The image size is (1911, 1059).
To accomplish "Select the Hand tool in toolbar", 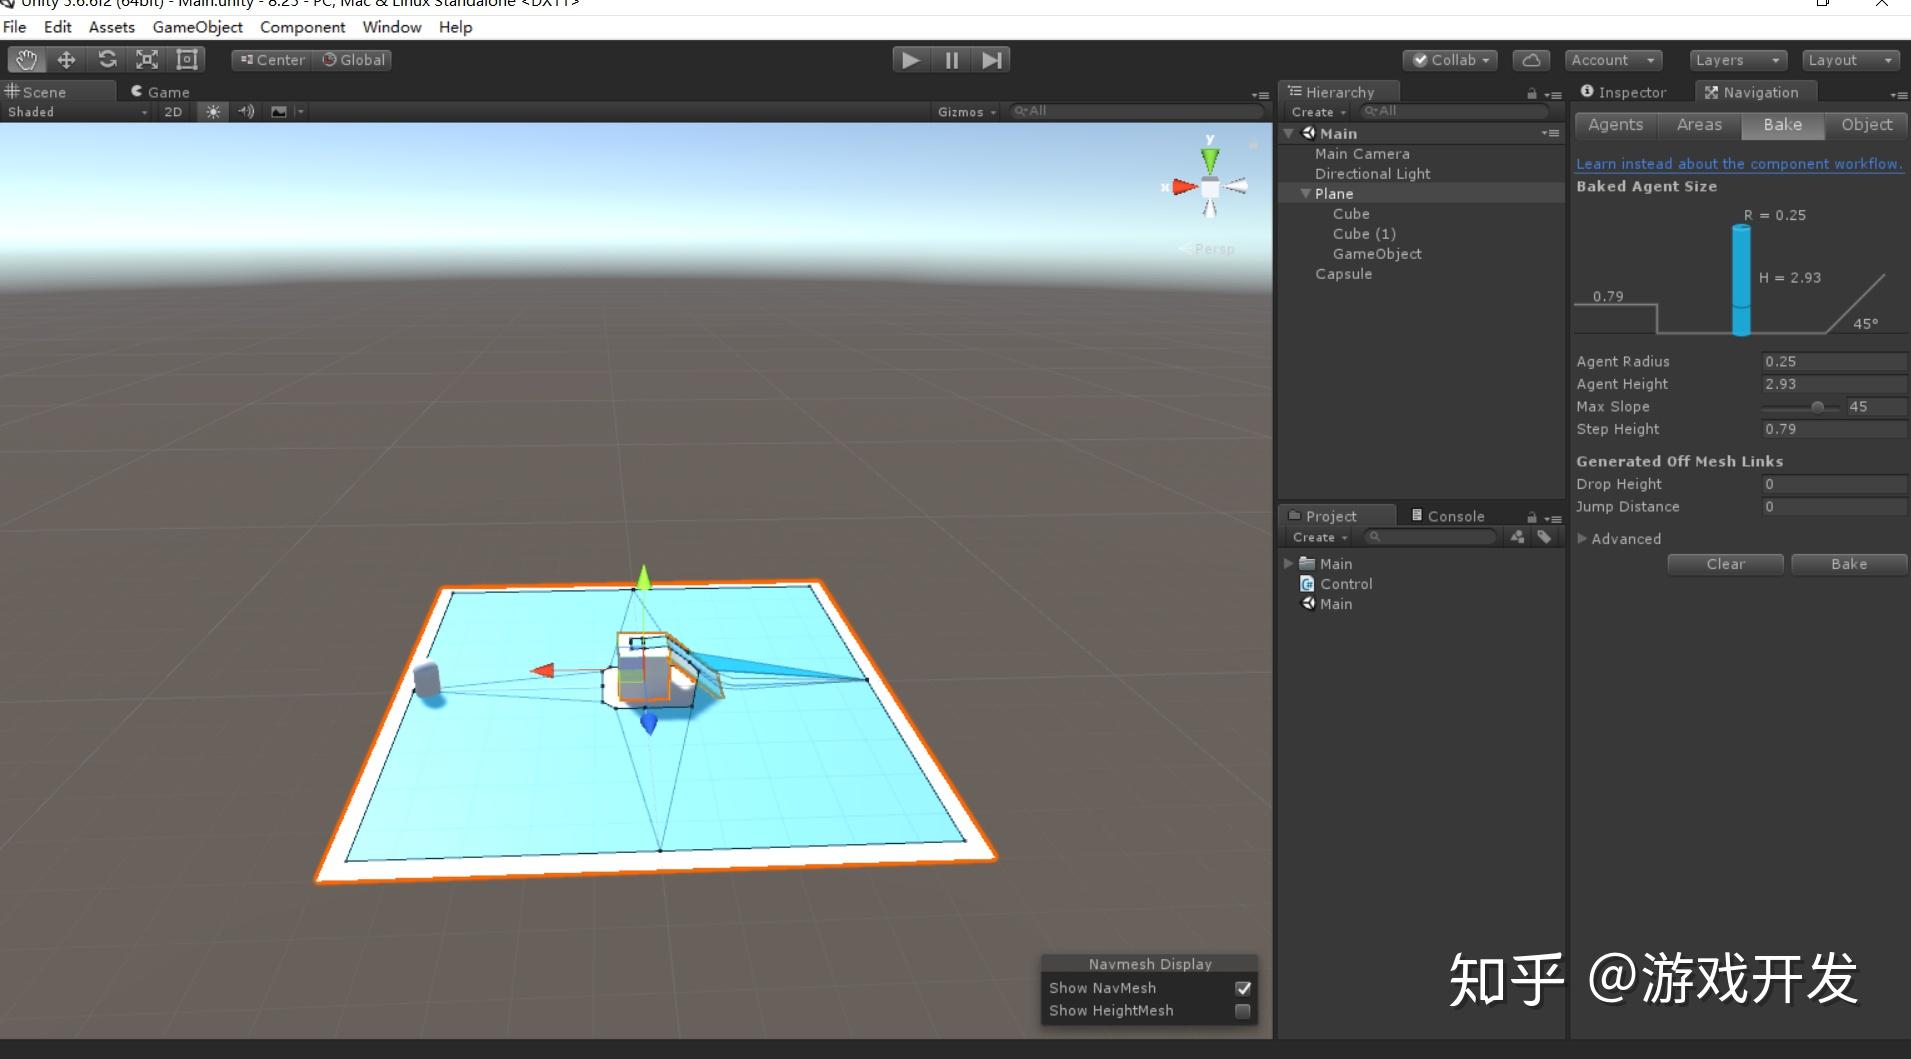I will point(26,60).
